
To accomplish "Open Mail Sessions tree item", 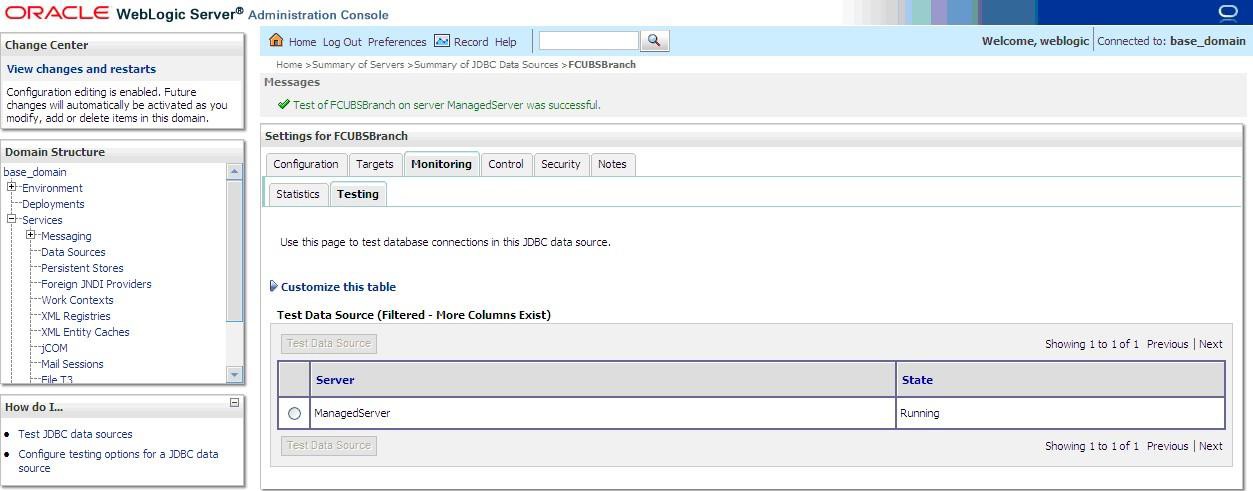I will (x=72, y=364).
